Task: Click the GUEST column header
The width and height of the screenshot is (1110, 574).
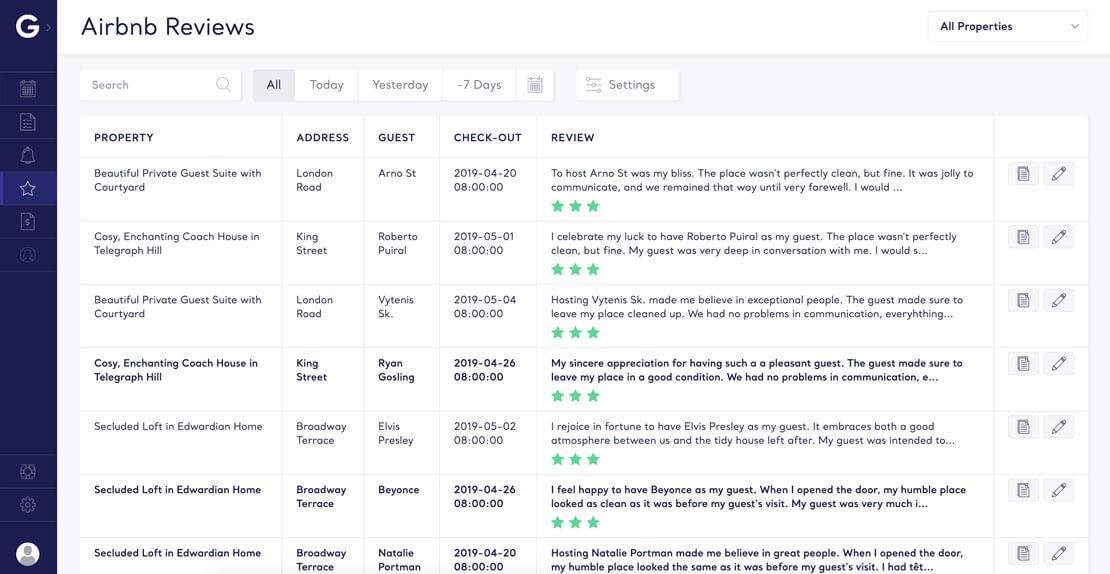Action: point(396,138)
